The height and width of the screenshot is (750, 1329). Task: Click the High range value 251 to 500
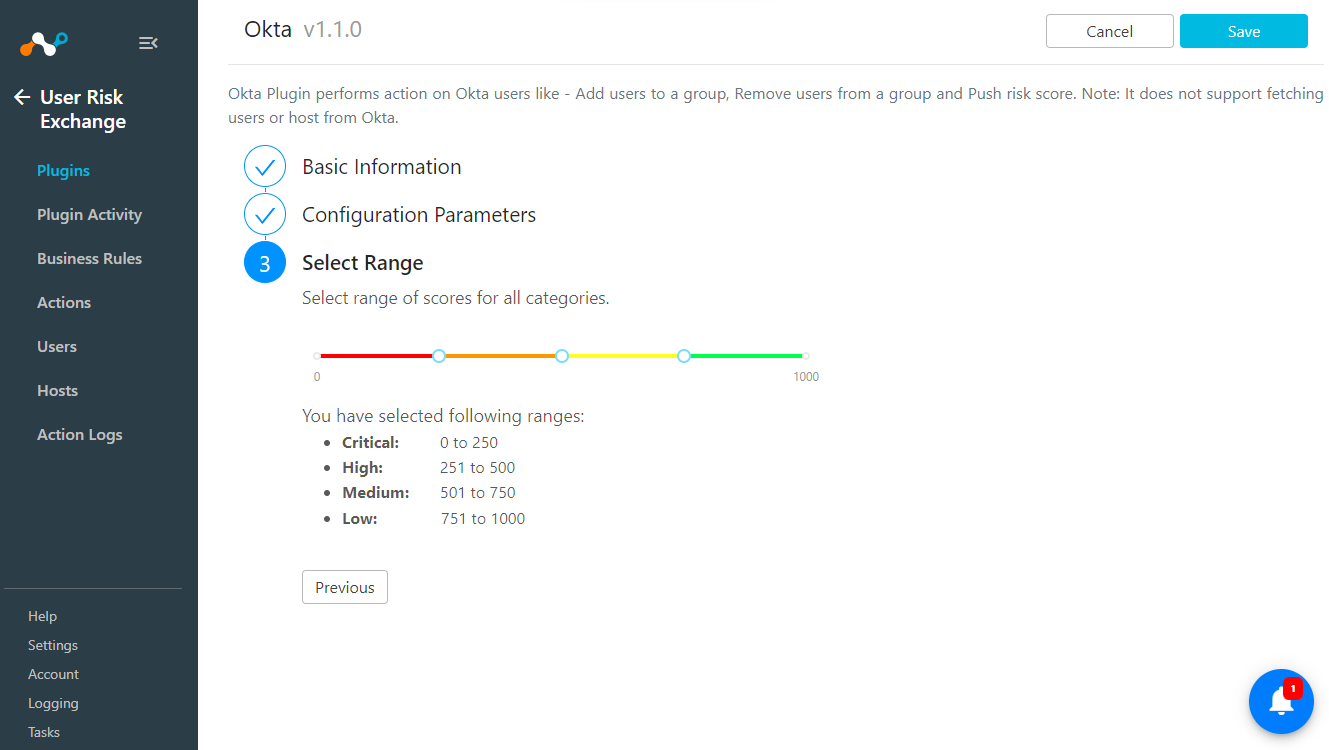478,468
